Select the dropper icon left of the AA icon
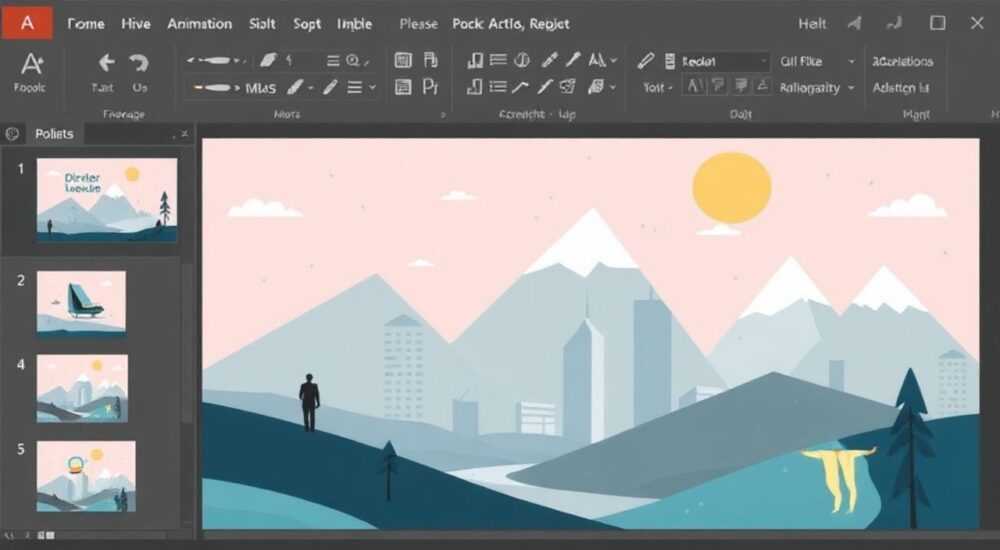The height and width of the screenshot is (550, 1000). (x=573, y=61)
